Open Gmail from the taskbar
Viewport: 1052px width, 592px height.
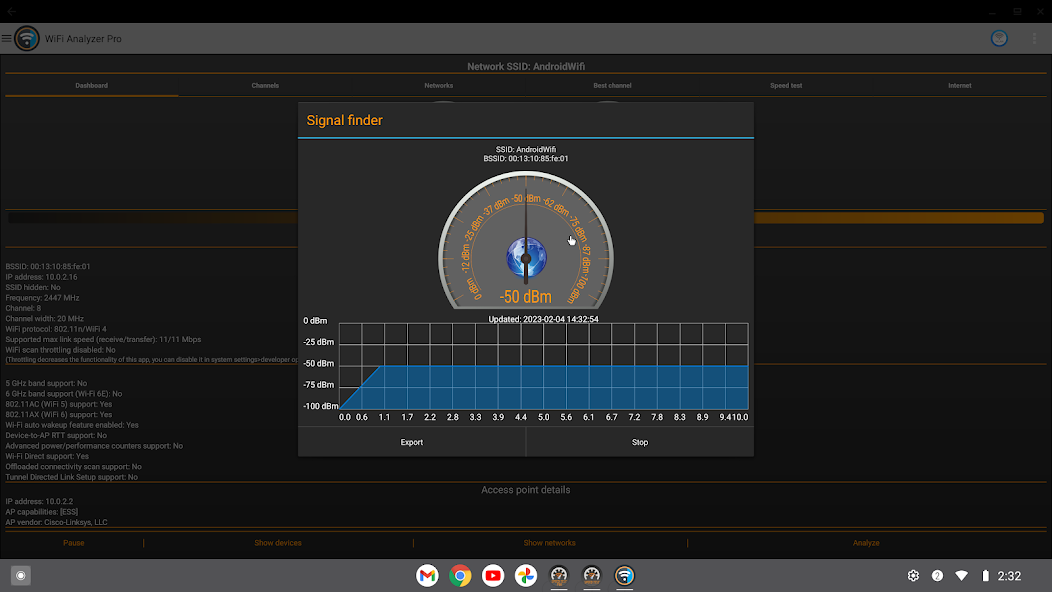point(427,576)
